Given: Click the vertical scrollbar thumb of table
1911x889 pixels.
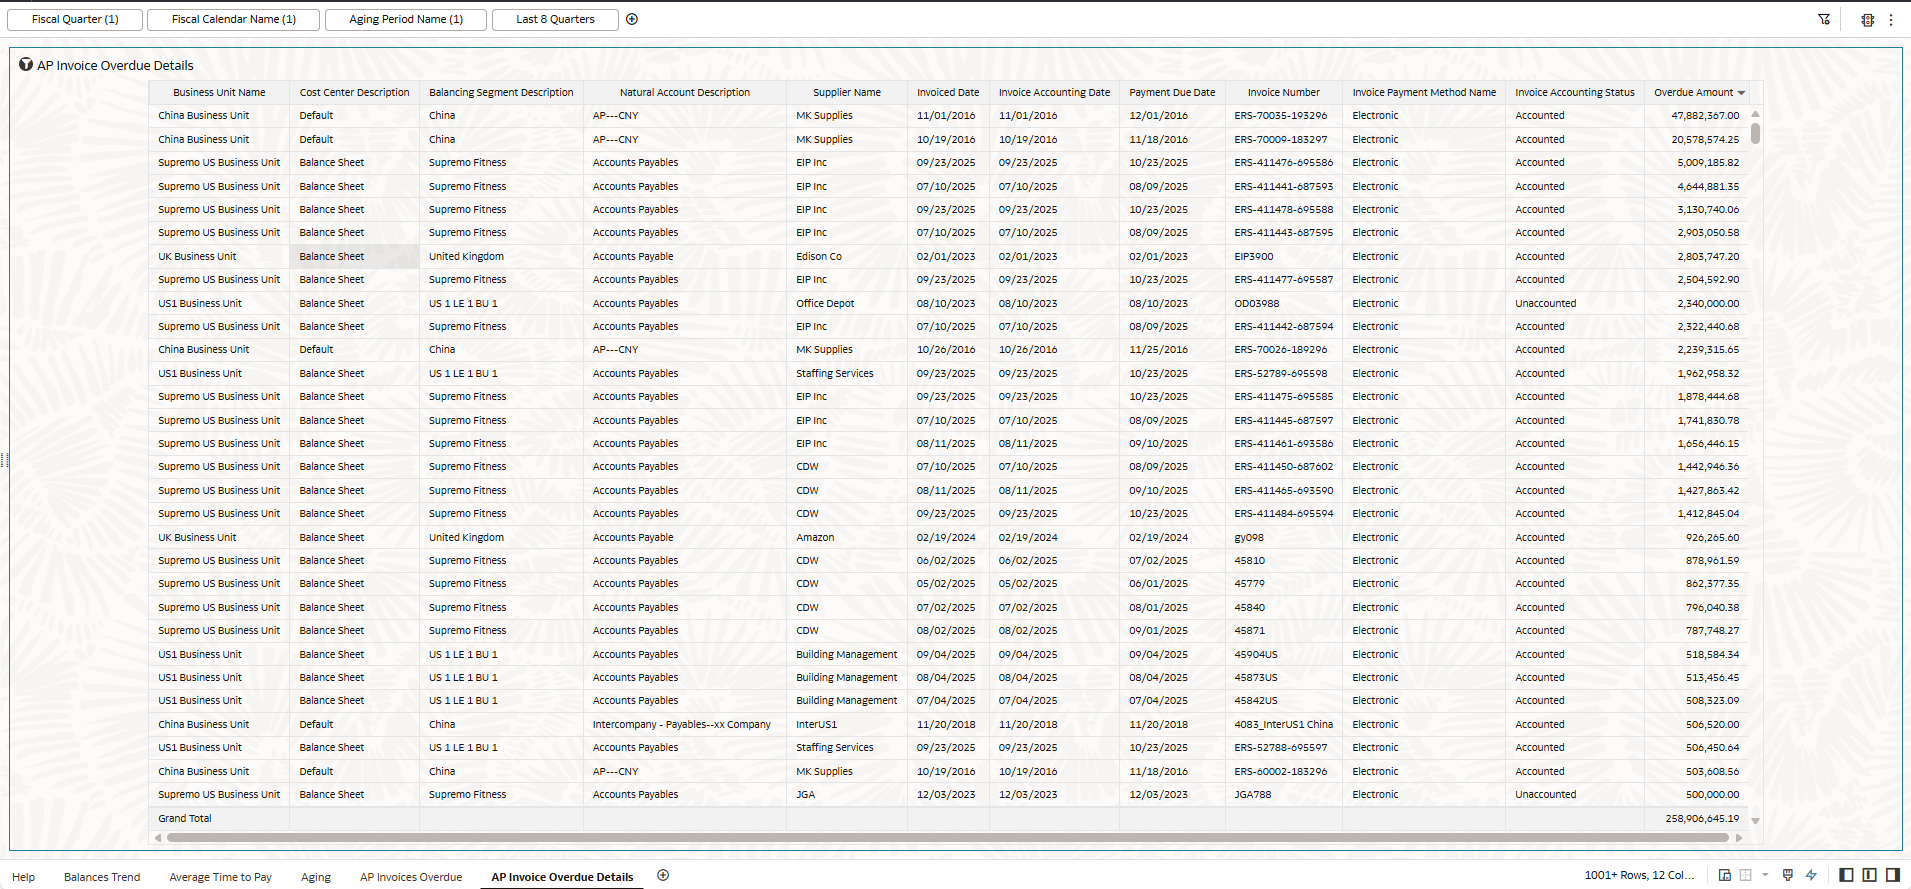Looking at the screenshot, I should point(1755,132).
